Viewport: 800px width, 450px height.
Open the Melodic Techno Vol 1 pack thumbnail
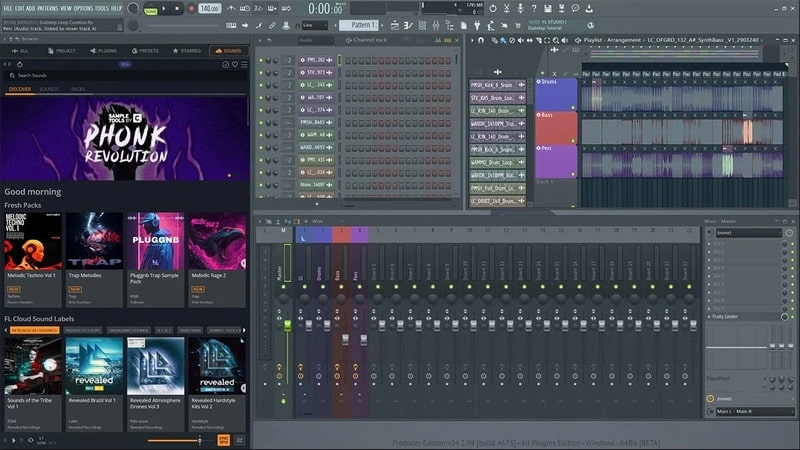point(33,241)
